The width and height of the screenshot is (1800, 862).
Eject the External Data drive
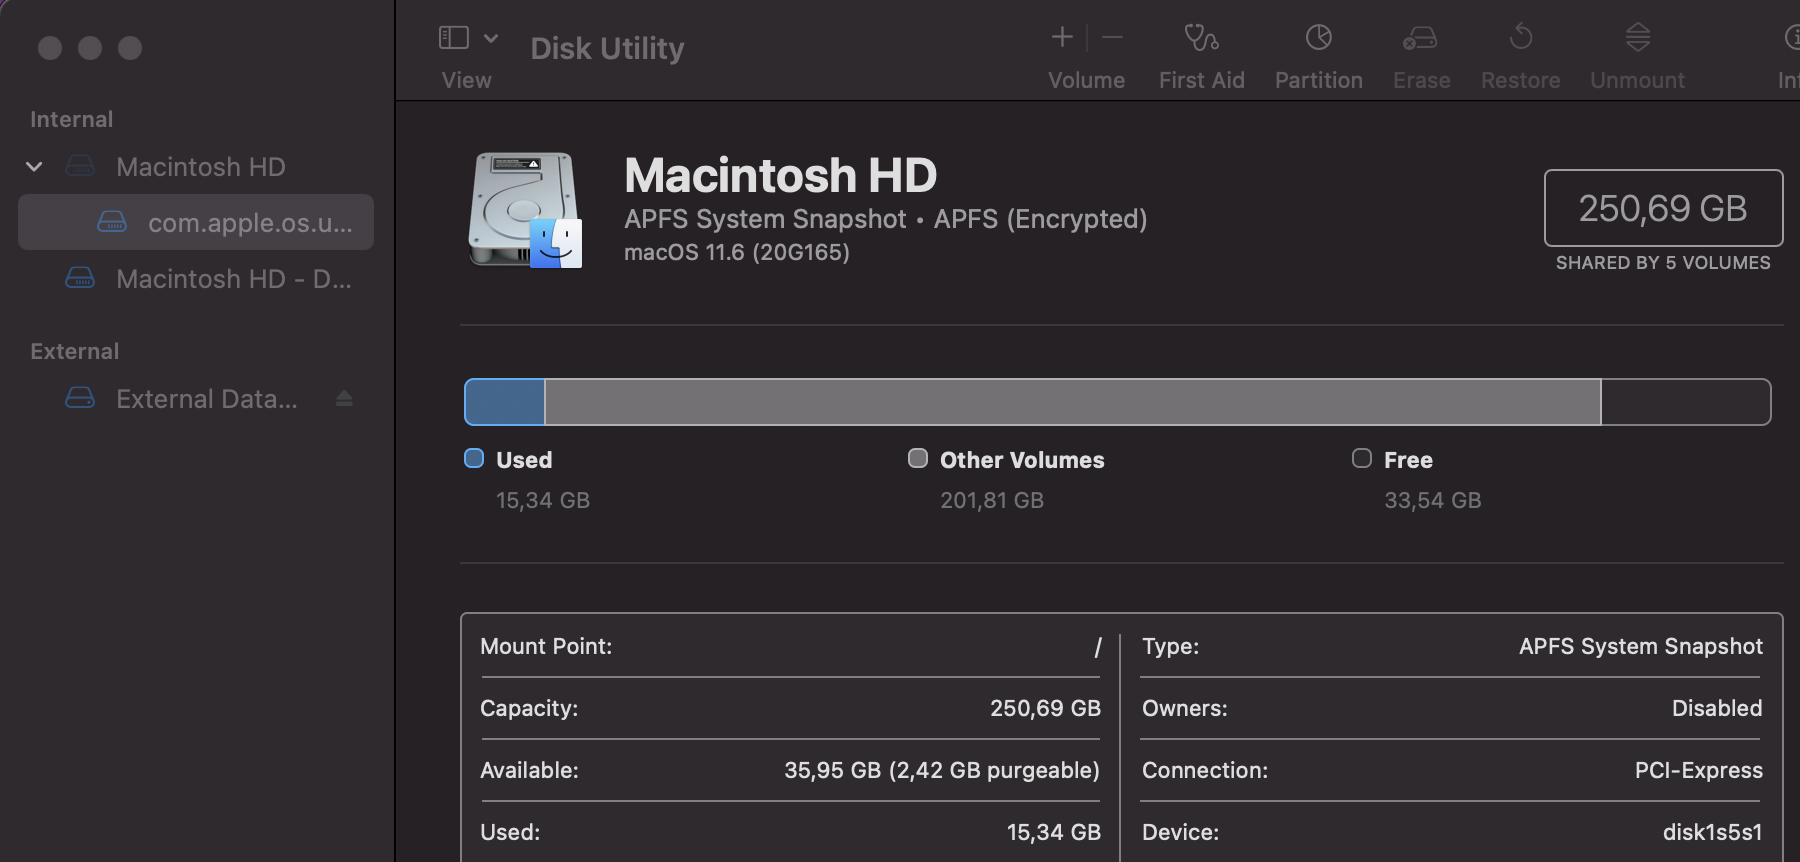(x=344, y=398)
